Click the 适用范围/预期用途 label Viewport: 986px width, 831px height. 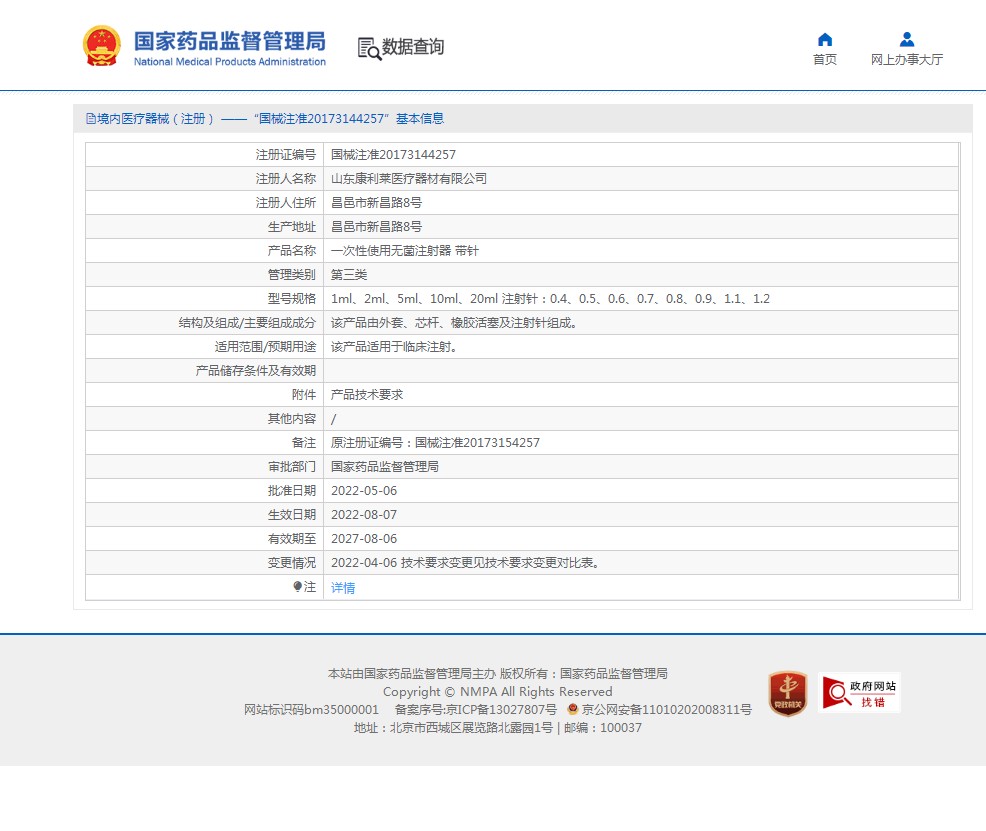pyautogui.click(x=265, y=346)
